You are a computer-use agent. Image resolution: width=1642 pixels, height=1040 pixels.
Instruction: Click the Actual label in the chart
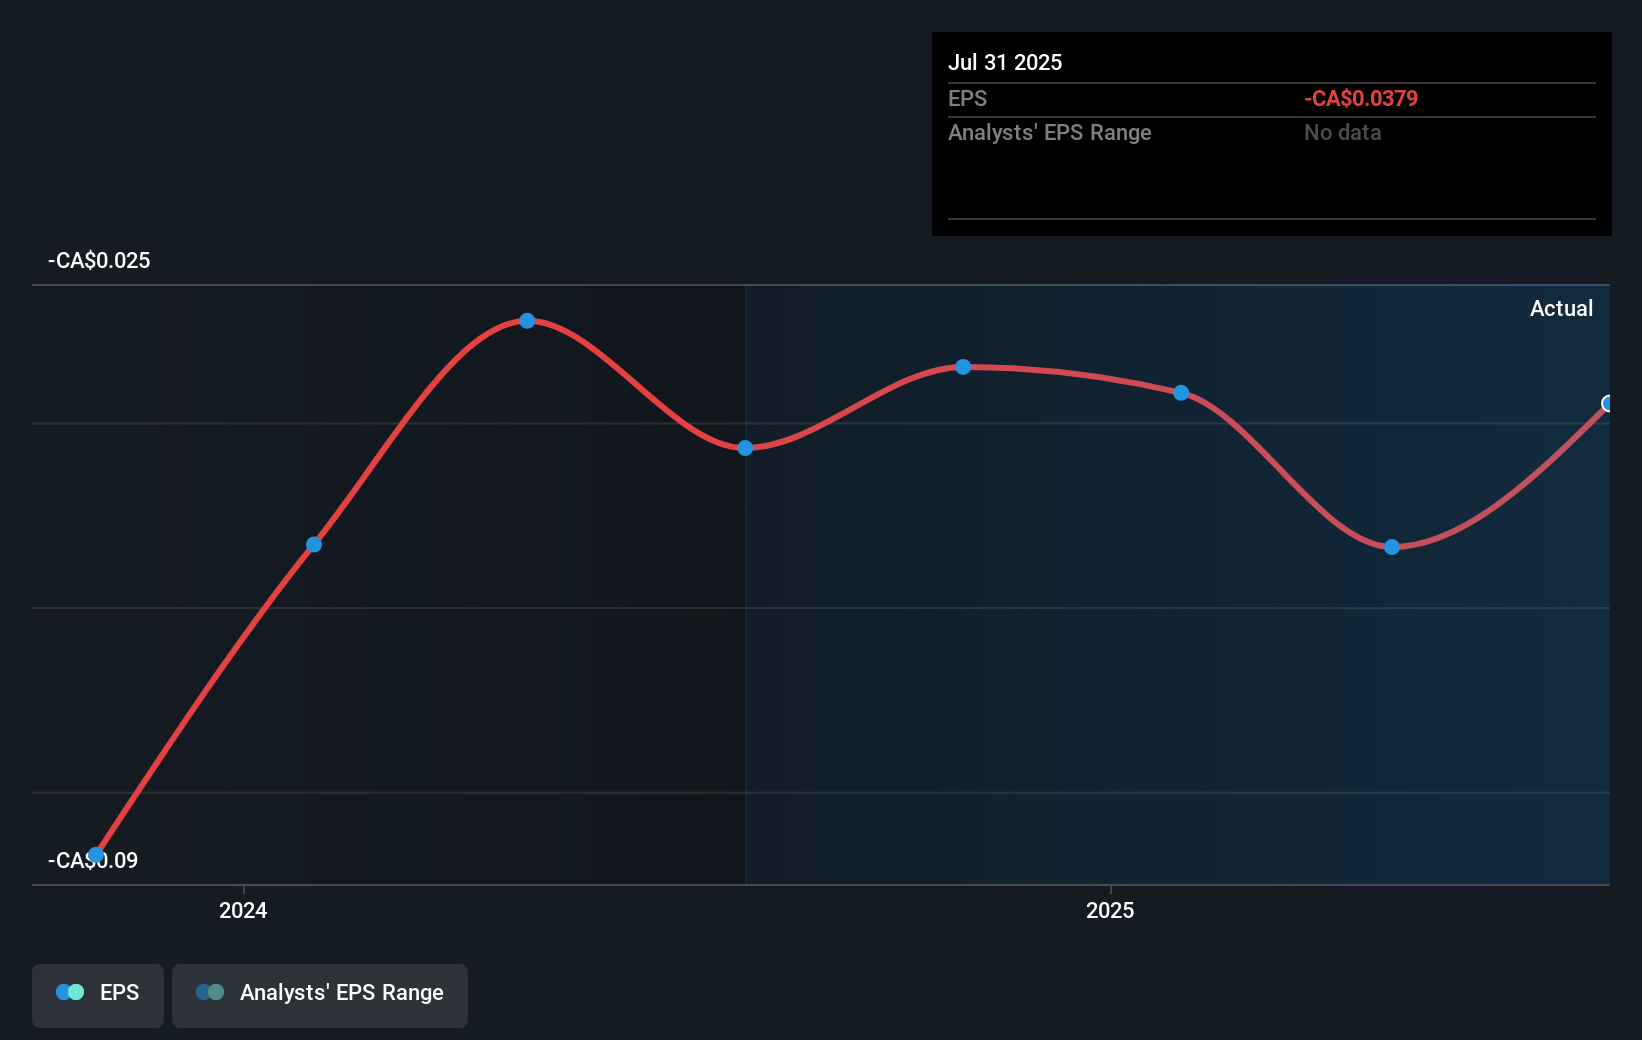click(1561, 309)
